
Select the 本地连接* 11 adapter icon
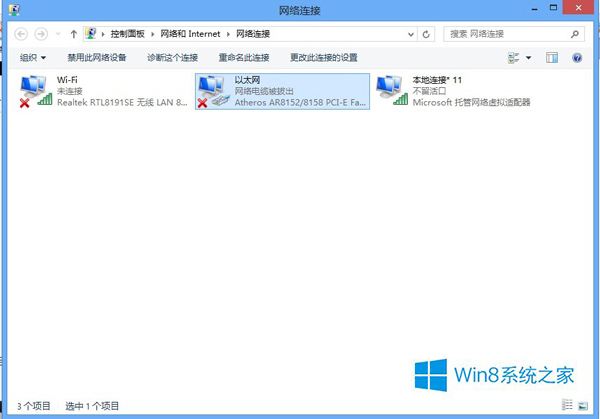[392, 91]
